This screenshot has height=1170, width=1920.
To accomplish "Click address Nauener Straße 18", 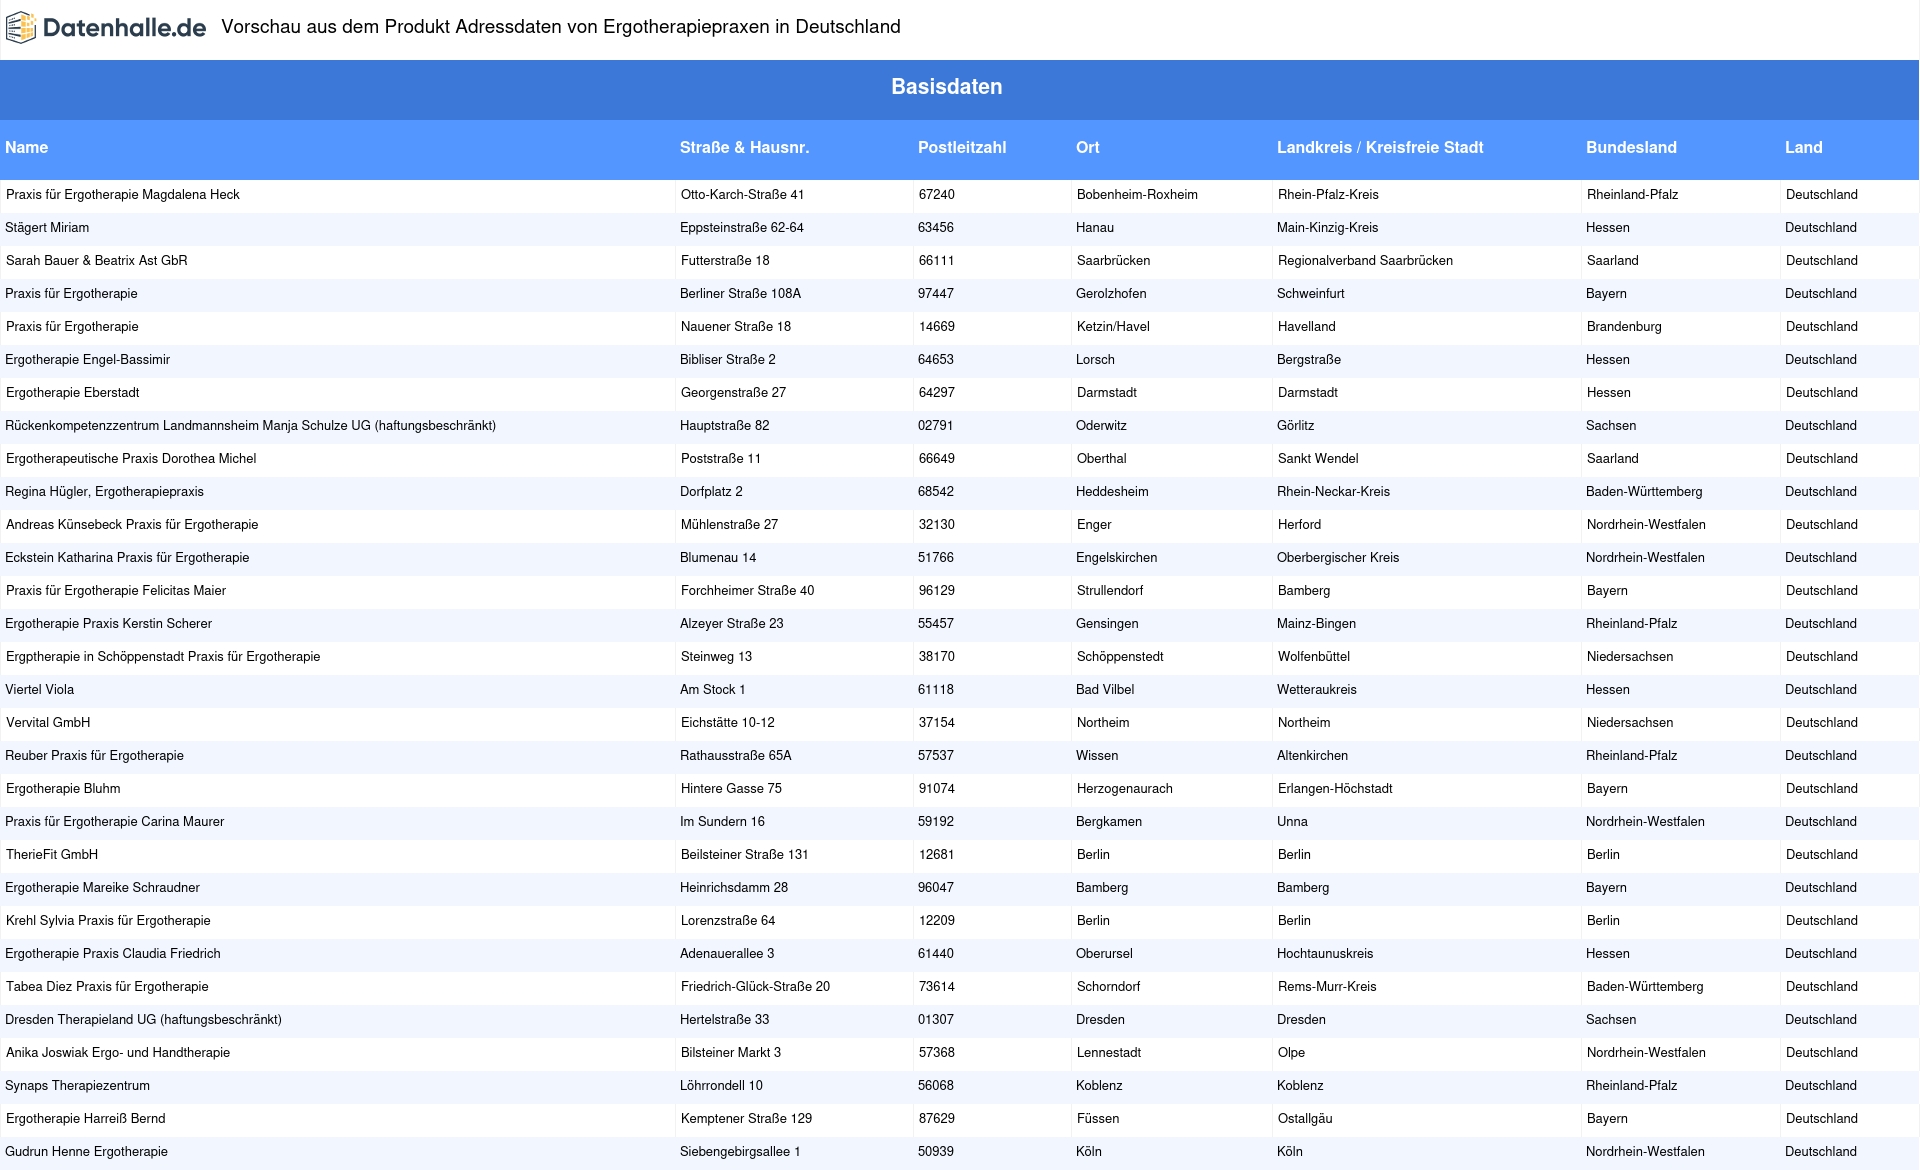I will click(x=736, y=327).
